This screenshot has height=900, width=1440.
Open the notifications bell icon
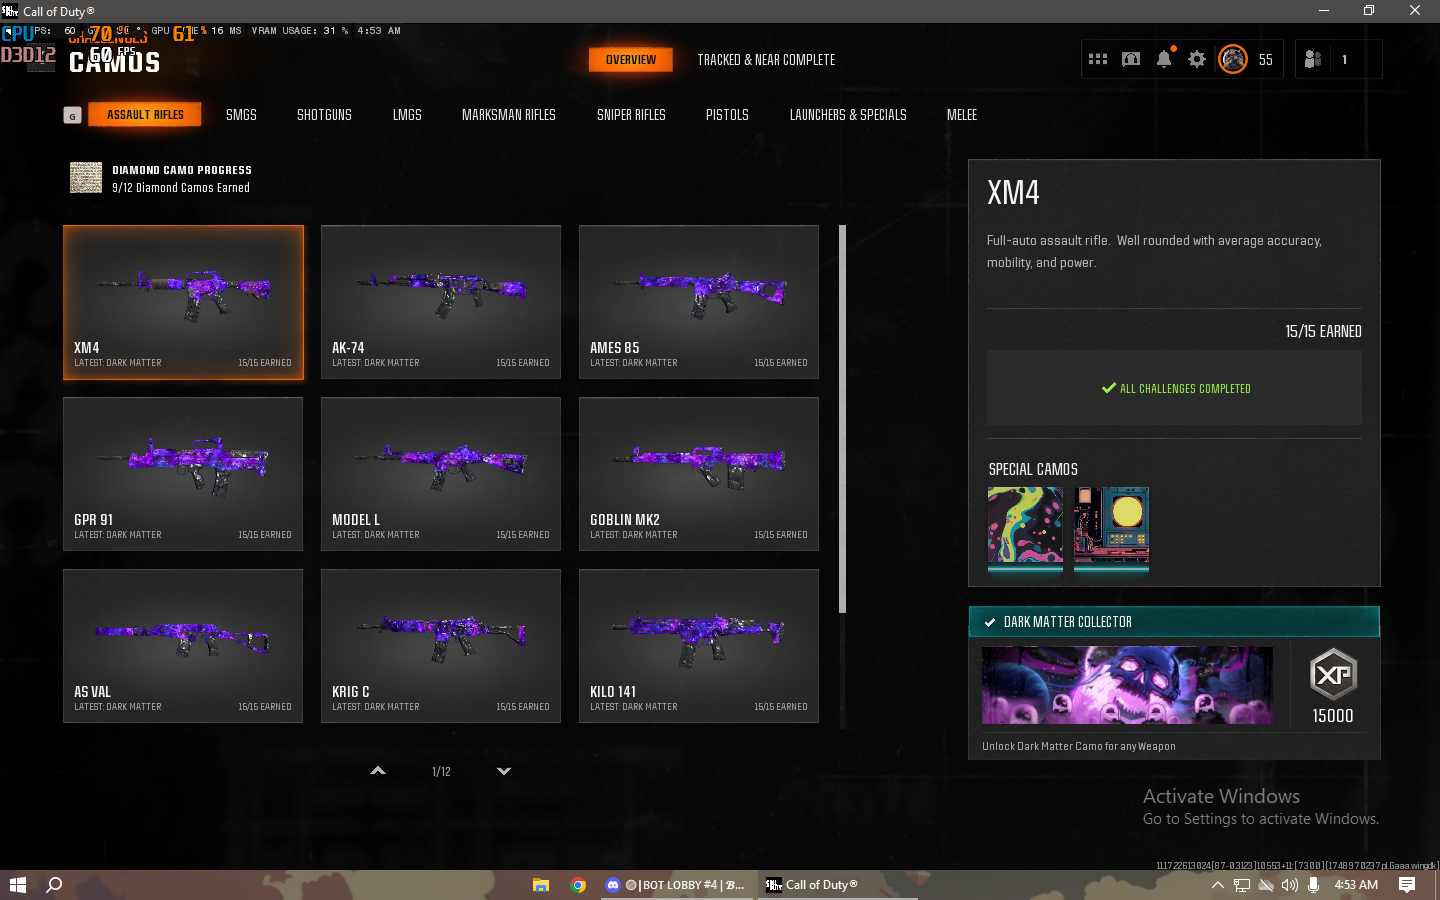click(x=1164, y=59)
